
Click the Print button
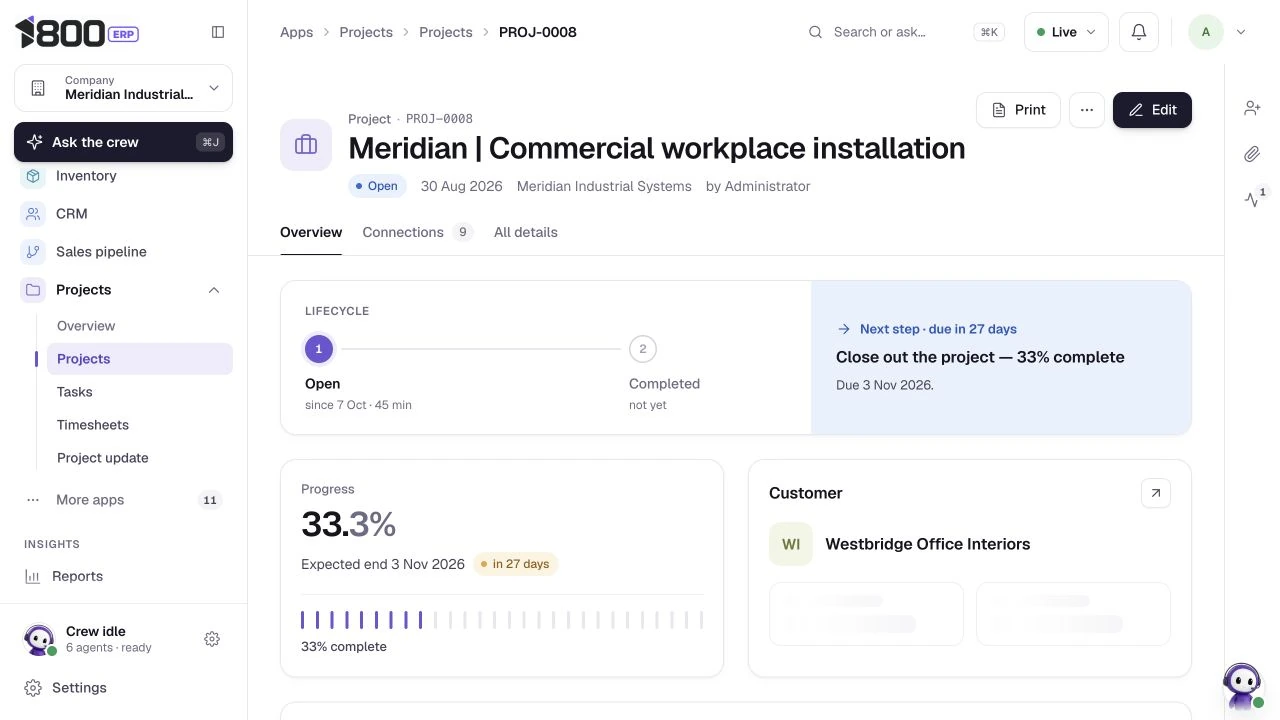tap(1018, 110)
